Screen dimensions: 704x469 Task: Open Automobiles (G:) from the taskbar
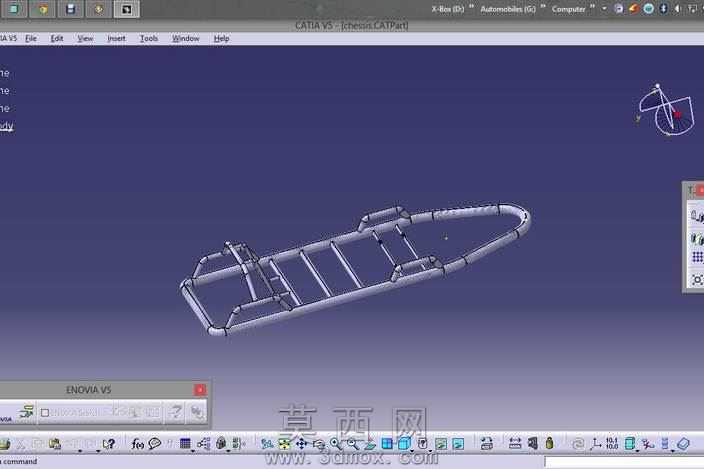point(508,9)
